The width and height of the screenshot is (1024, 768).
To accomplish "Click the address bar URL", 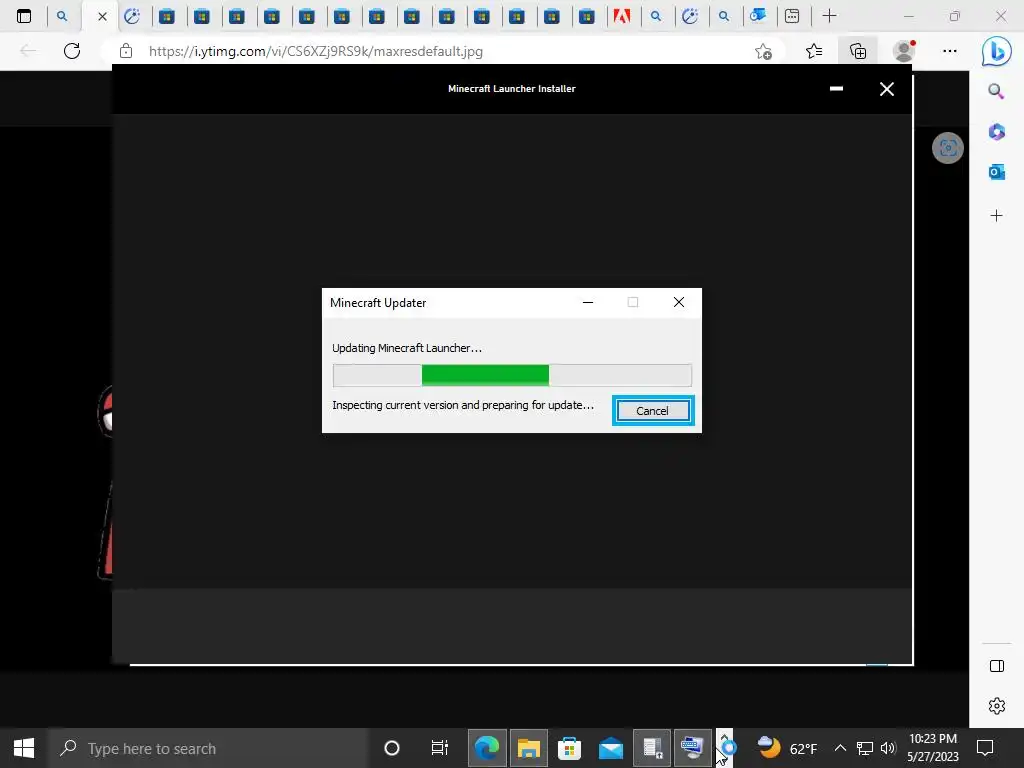I will click(315, 51).
